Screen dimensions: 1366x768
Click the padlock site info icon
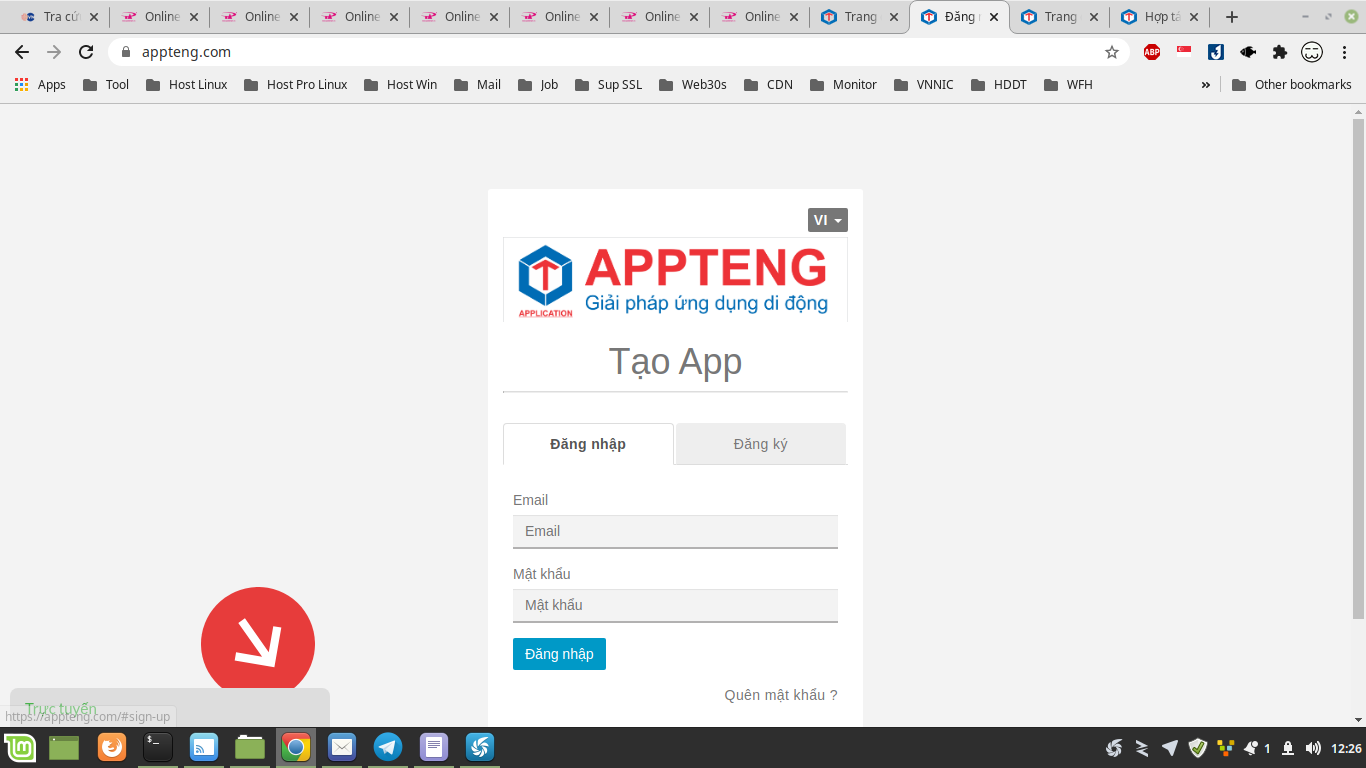[x=126, y=52]
